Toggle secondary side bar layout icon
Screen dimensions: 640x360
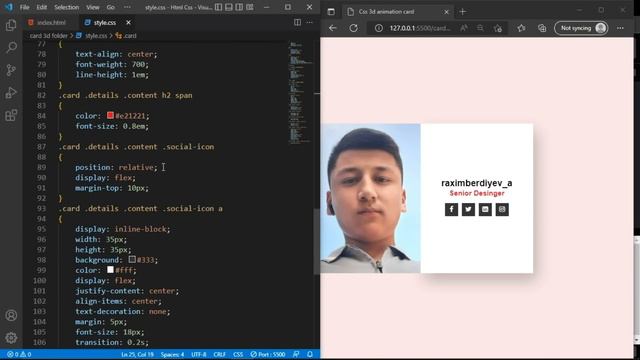(239, 7)
